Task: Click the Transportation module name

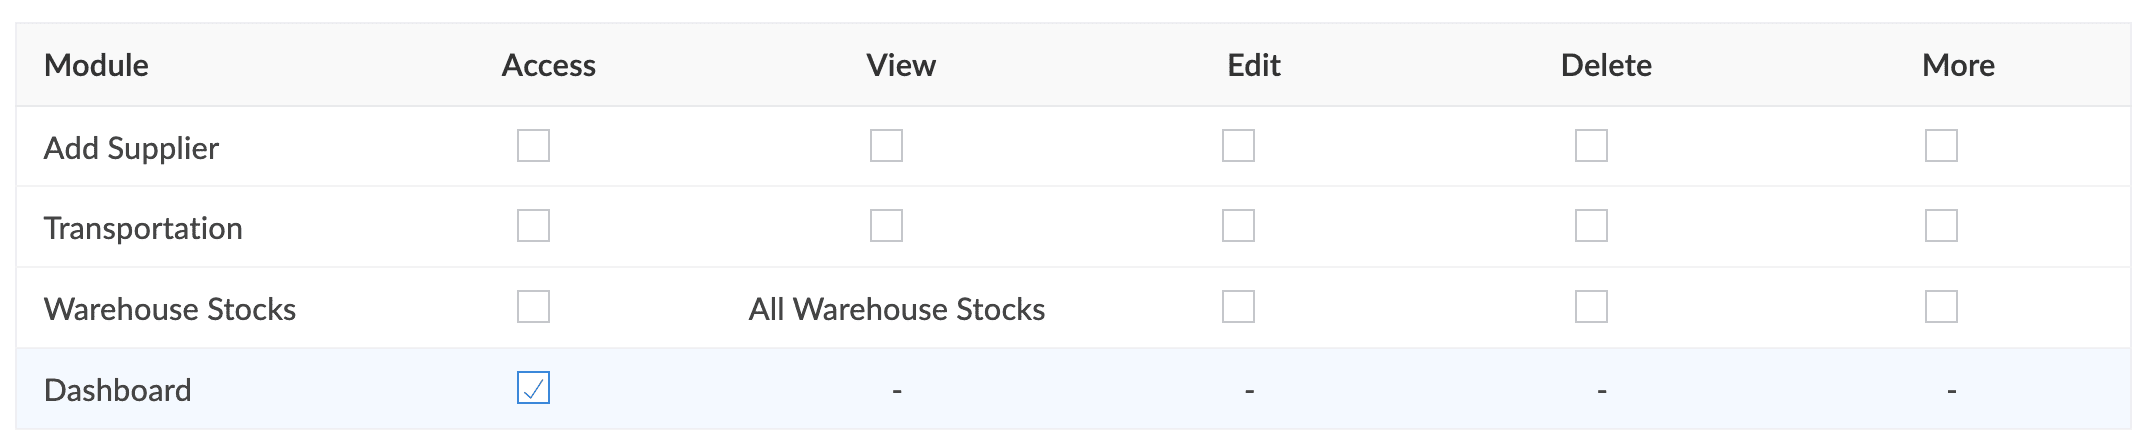Action: click(143, 228)
